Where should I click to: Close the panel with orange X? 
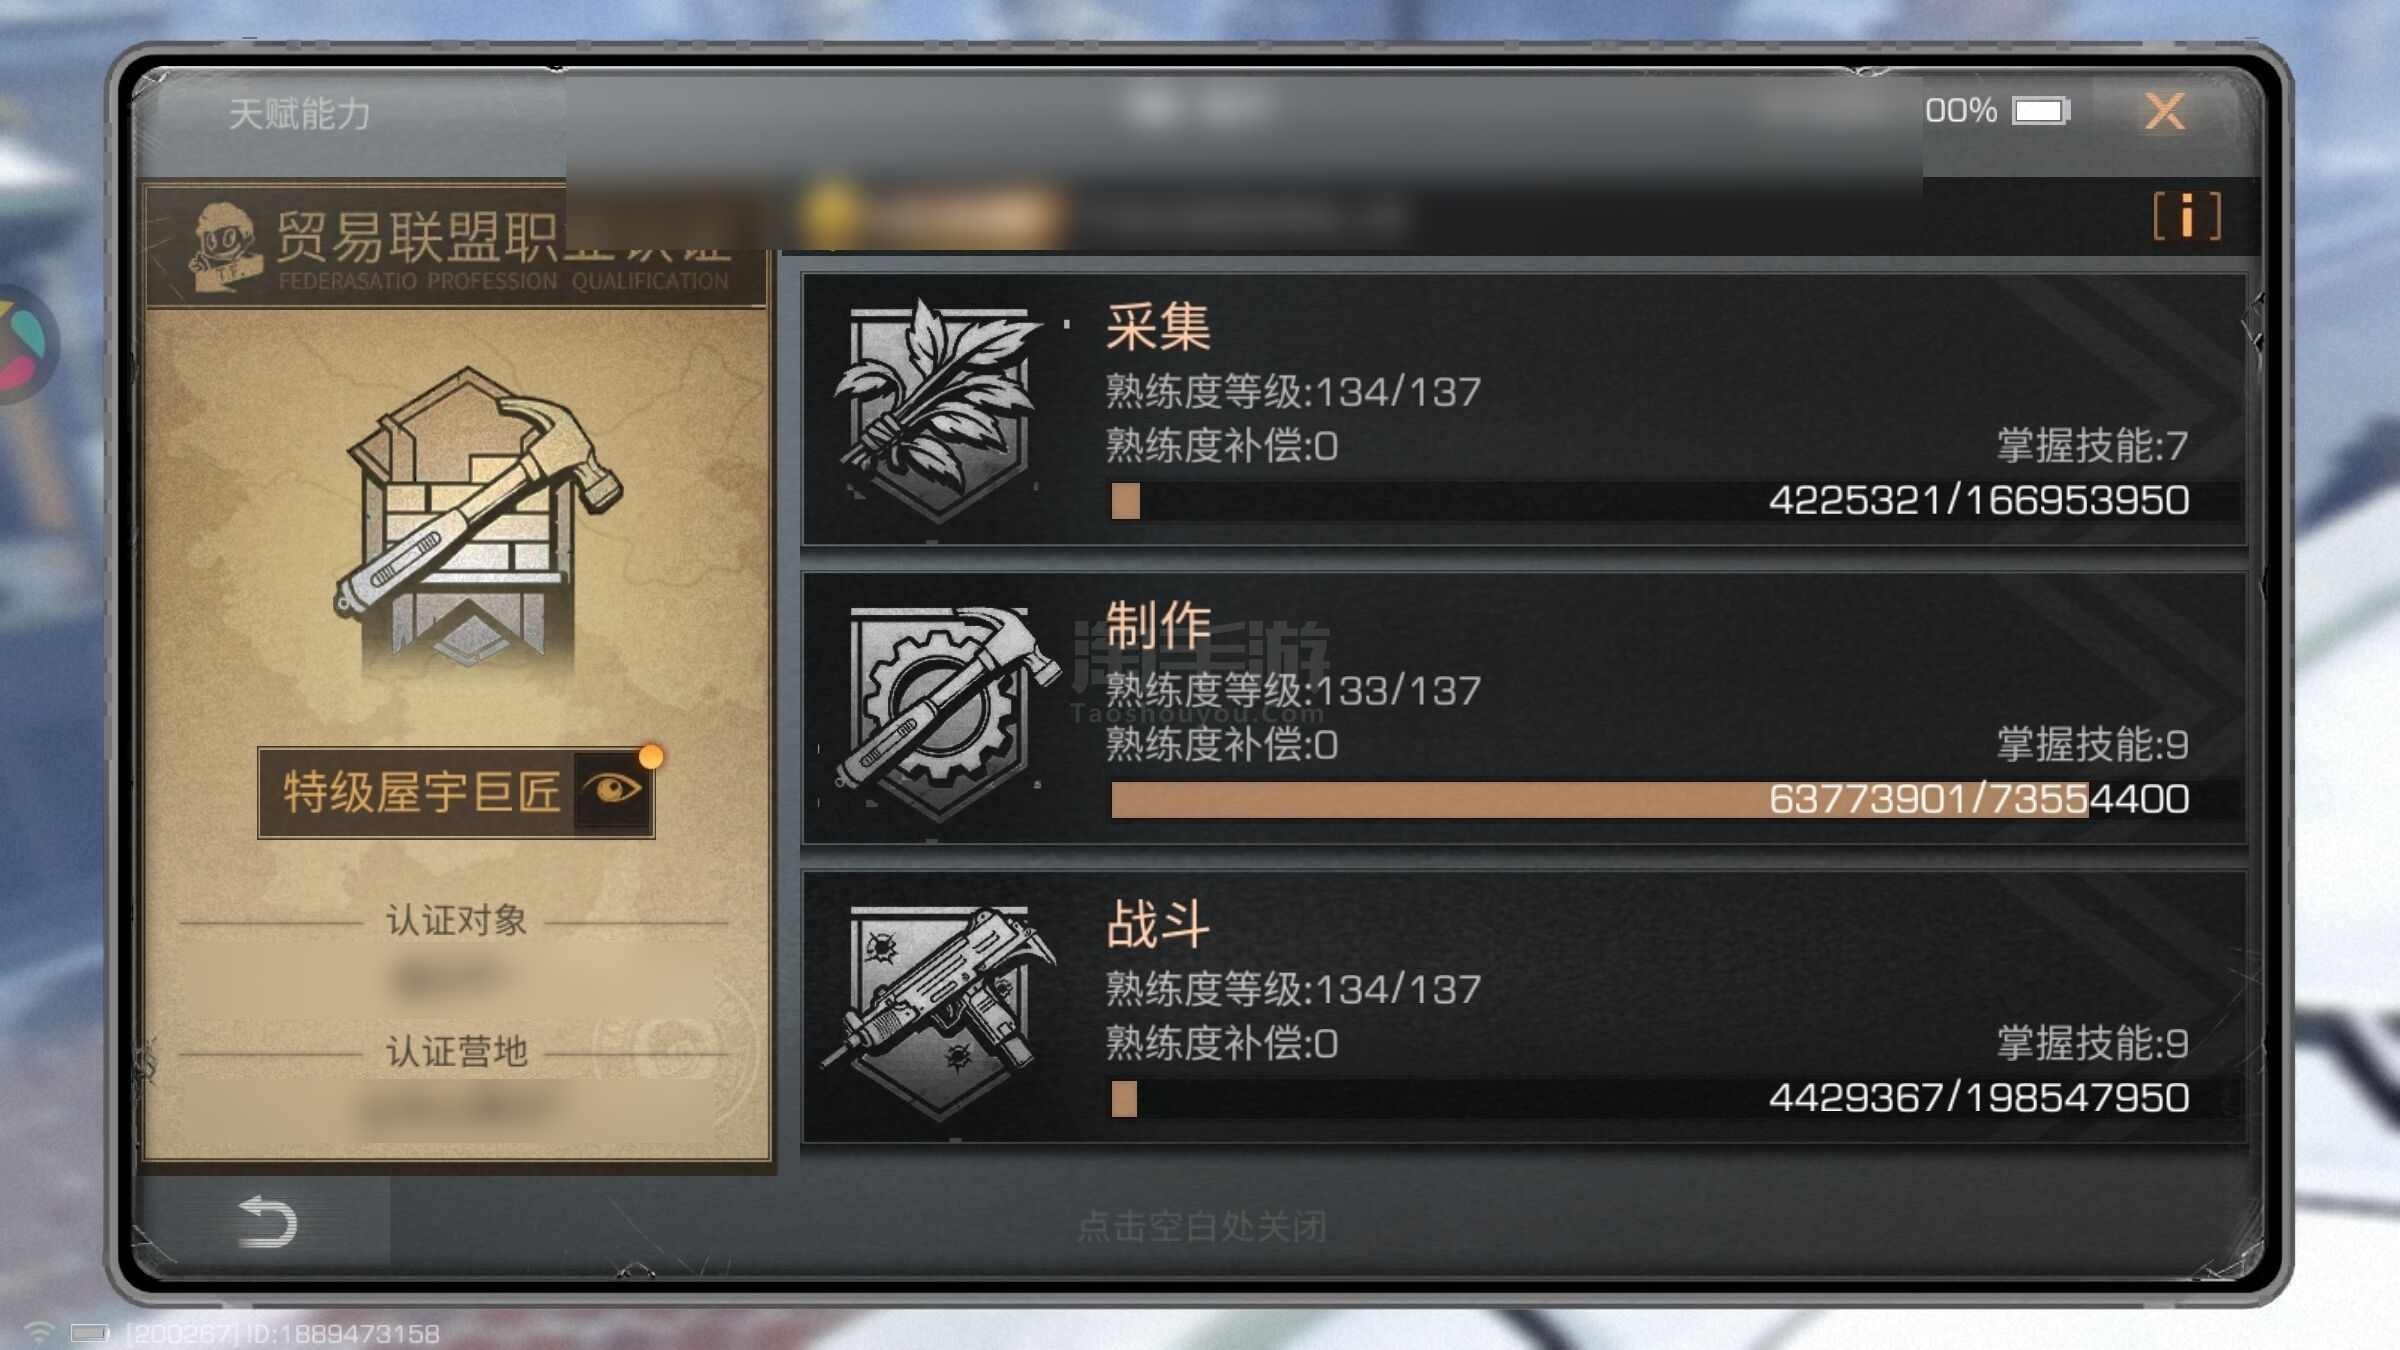[x=2165, y=111]
